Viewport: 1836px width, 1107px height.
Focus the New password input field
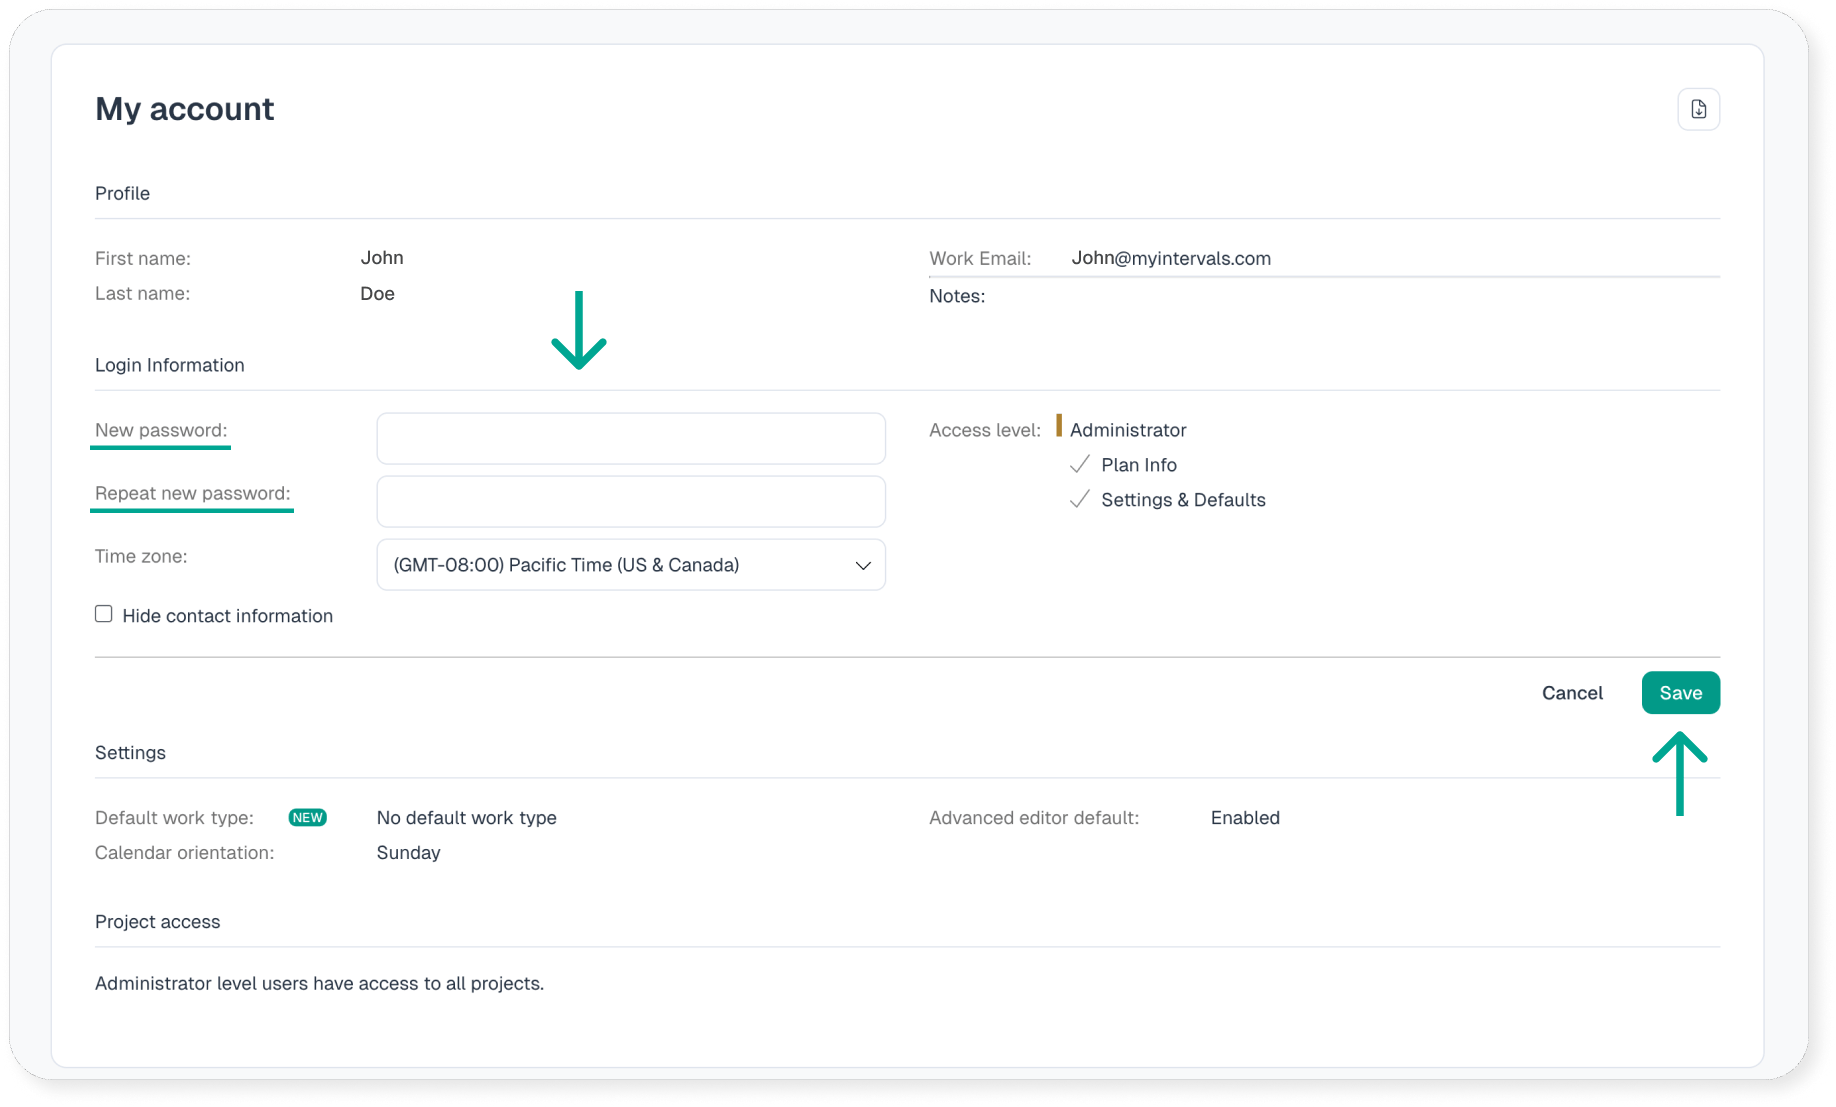click(630, 439)
